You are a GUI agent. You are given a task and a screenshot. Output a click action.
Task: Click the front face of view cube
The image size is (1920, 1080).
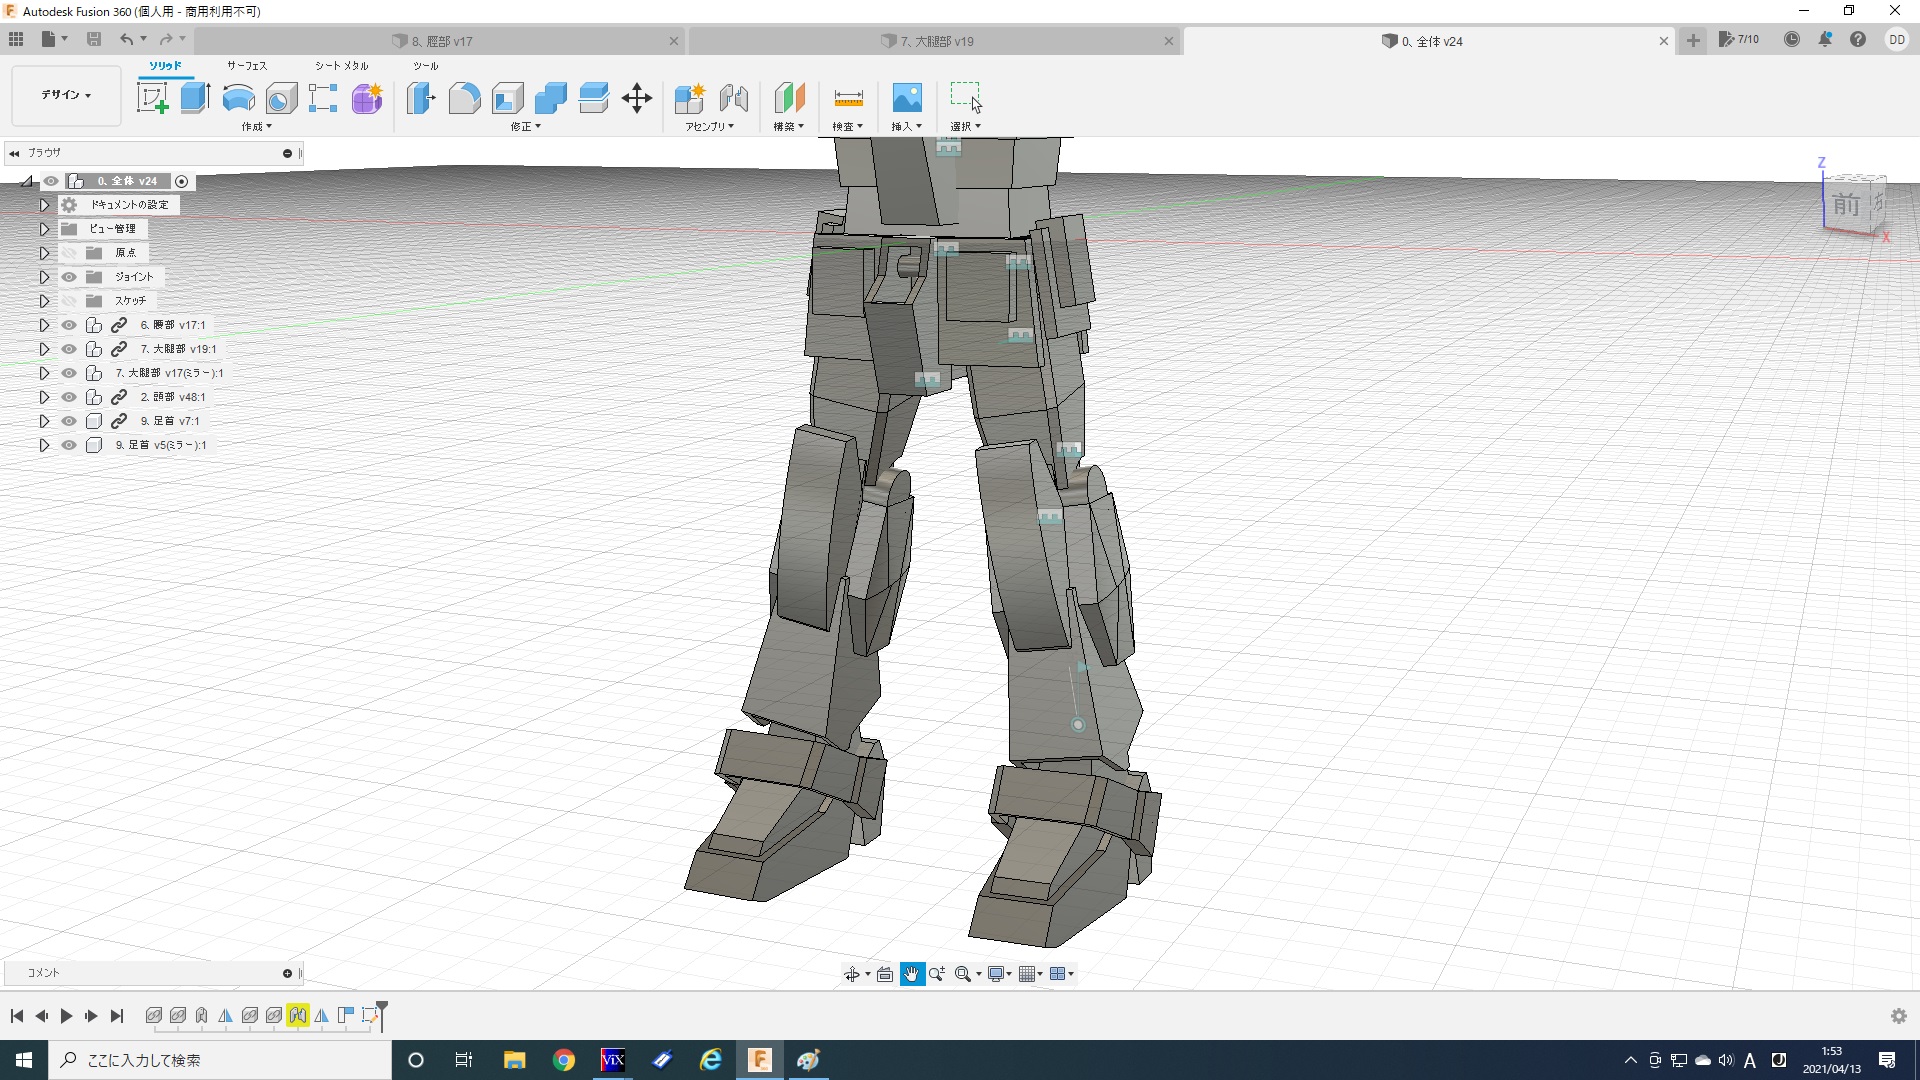(1846, 205)
